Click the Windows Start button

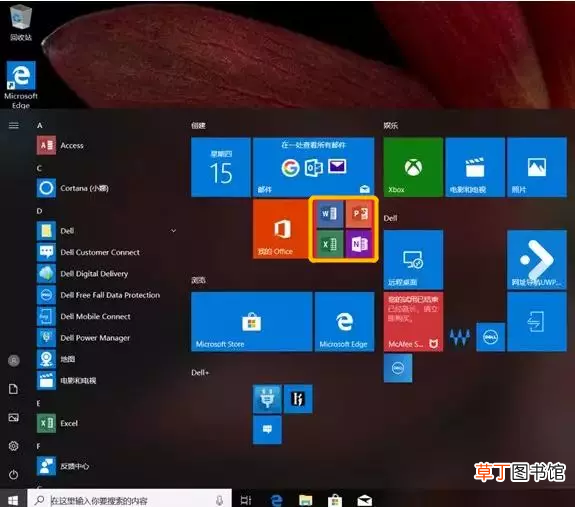click(13, 500)
